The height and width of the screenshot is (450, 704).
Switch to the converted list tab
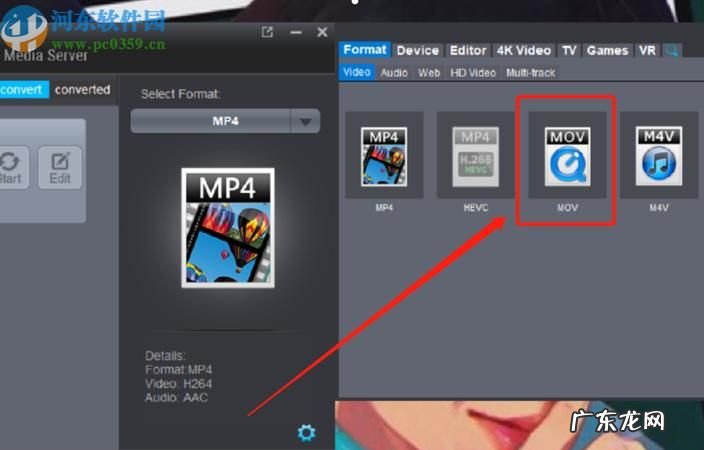(82, 90)
